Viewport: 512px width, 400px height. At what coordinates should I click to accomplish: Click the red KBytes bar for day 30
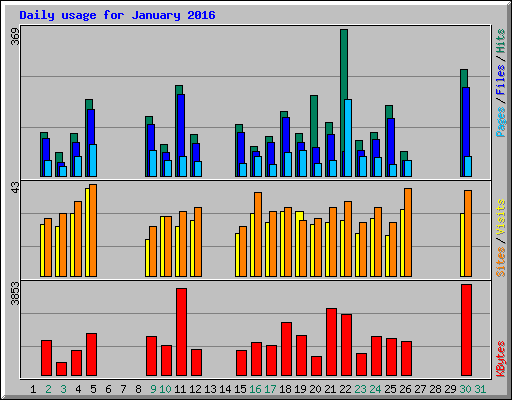pyautogui.click(x=466, y=330)
